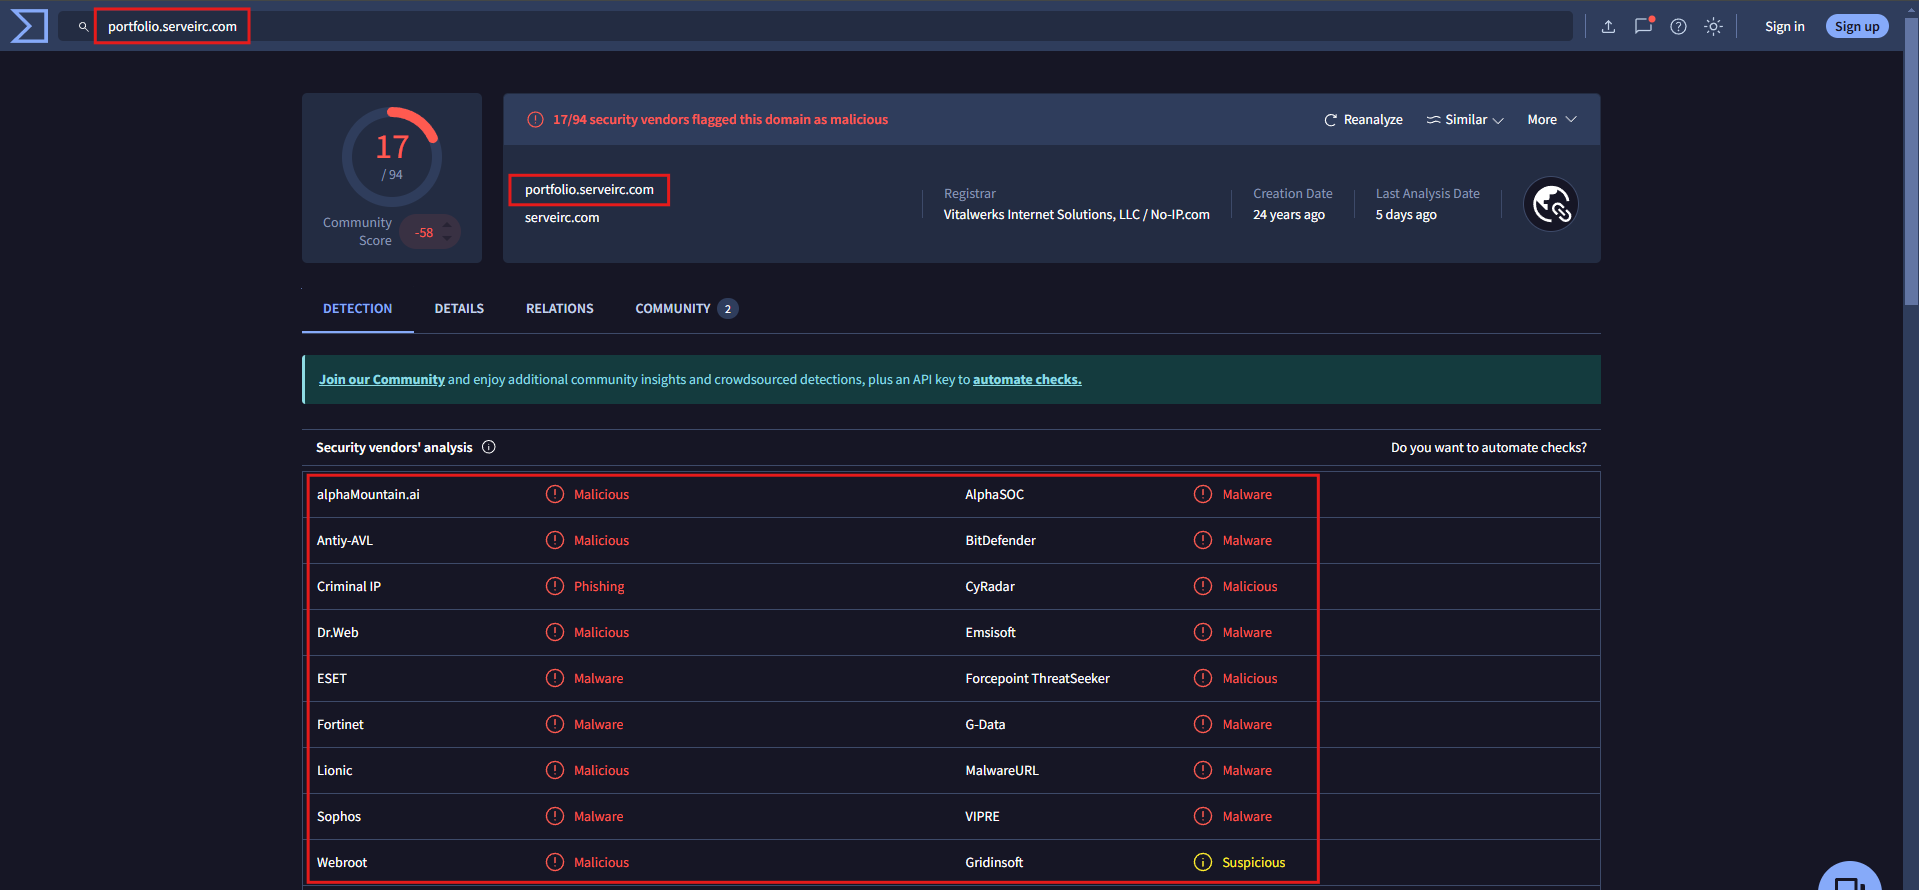Click the CyRadar Malicious verdict text
This screenshot has height=890, width=1919.
(1250, 587)
